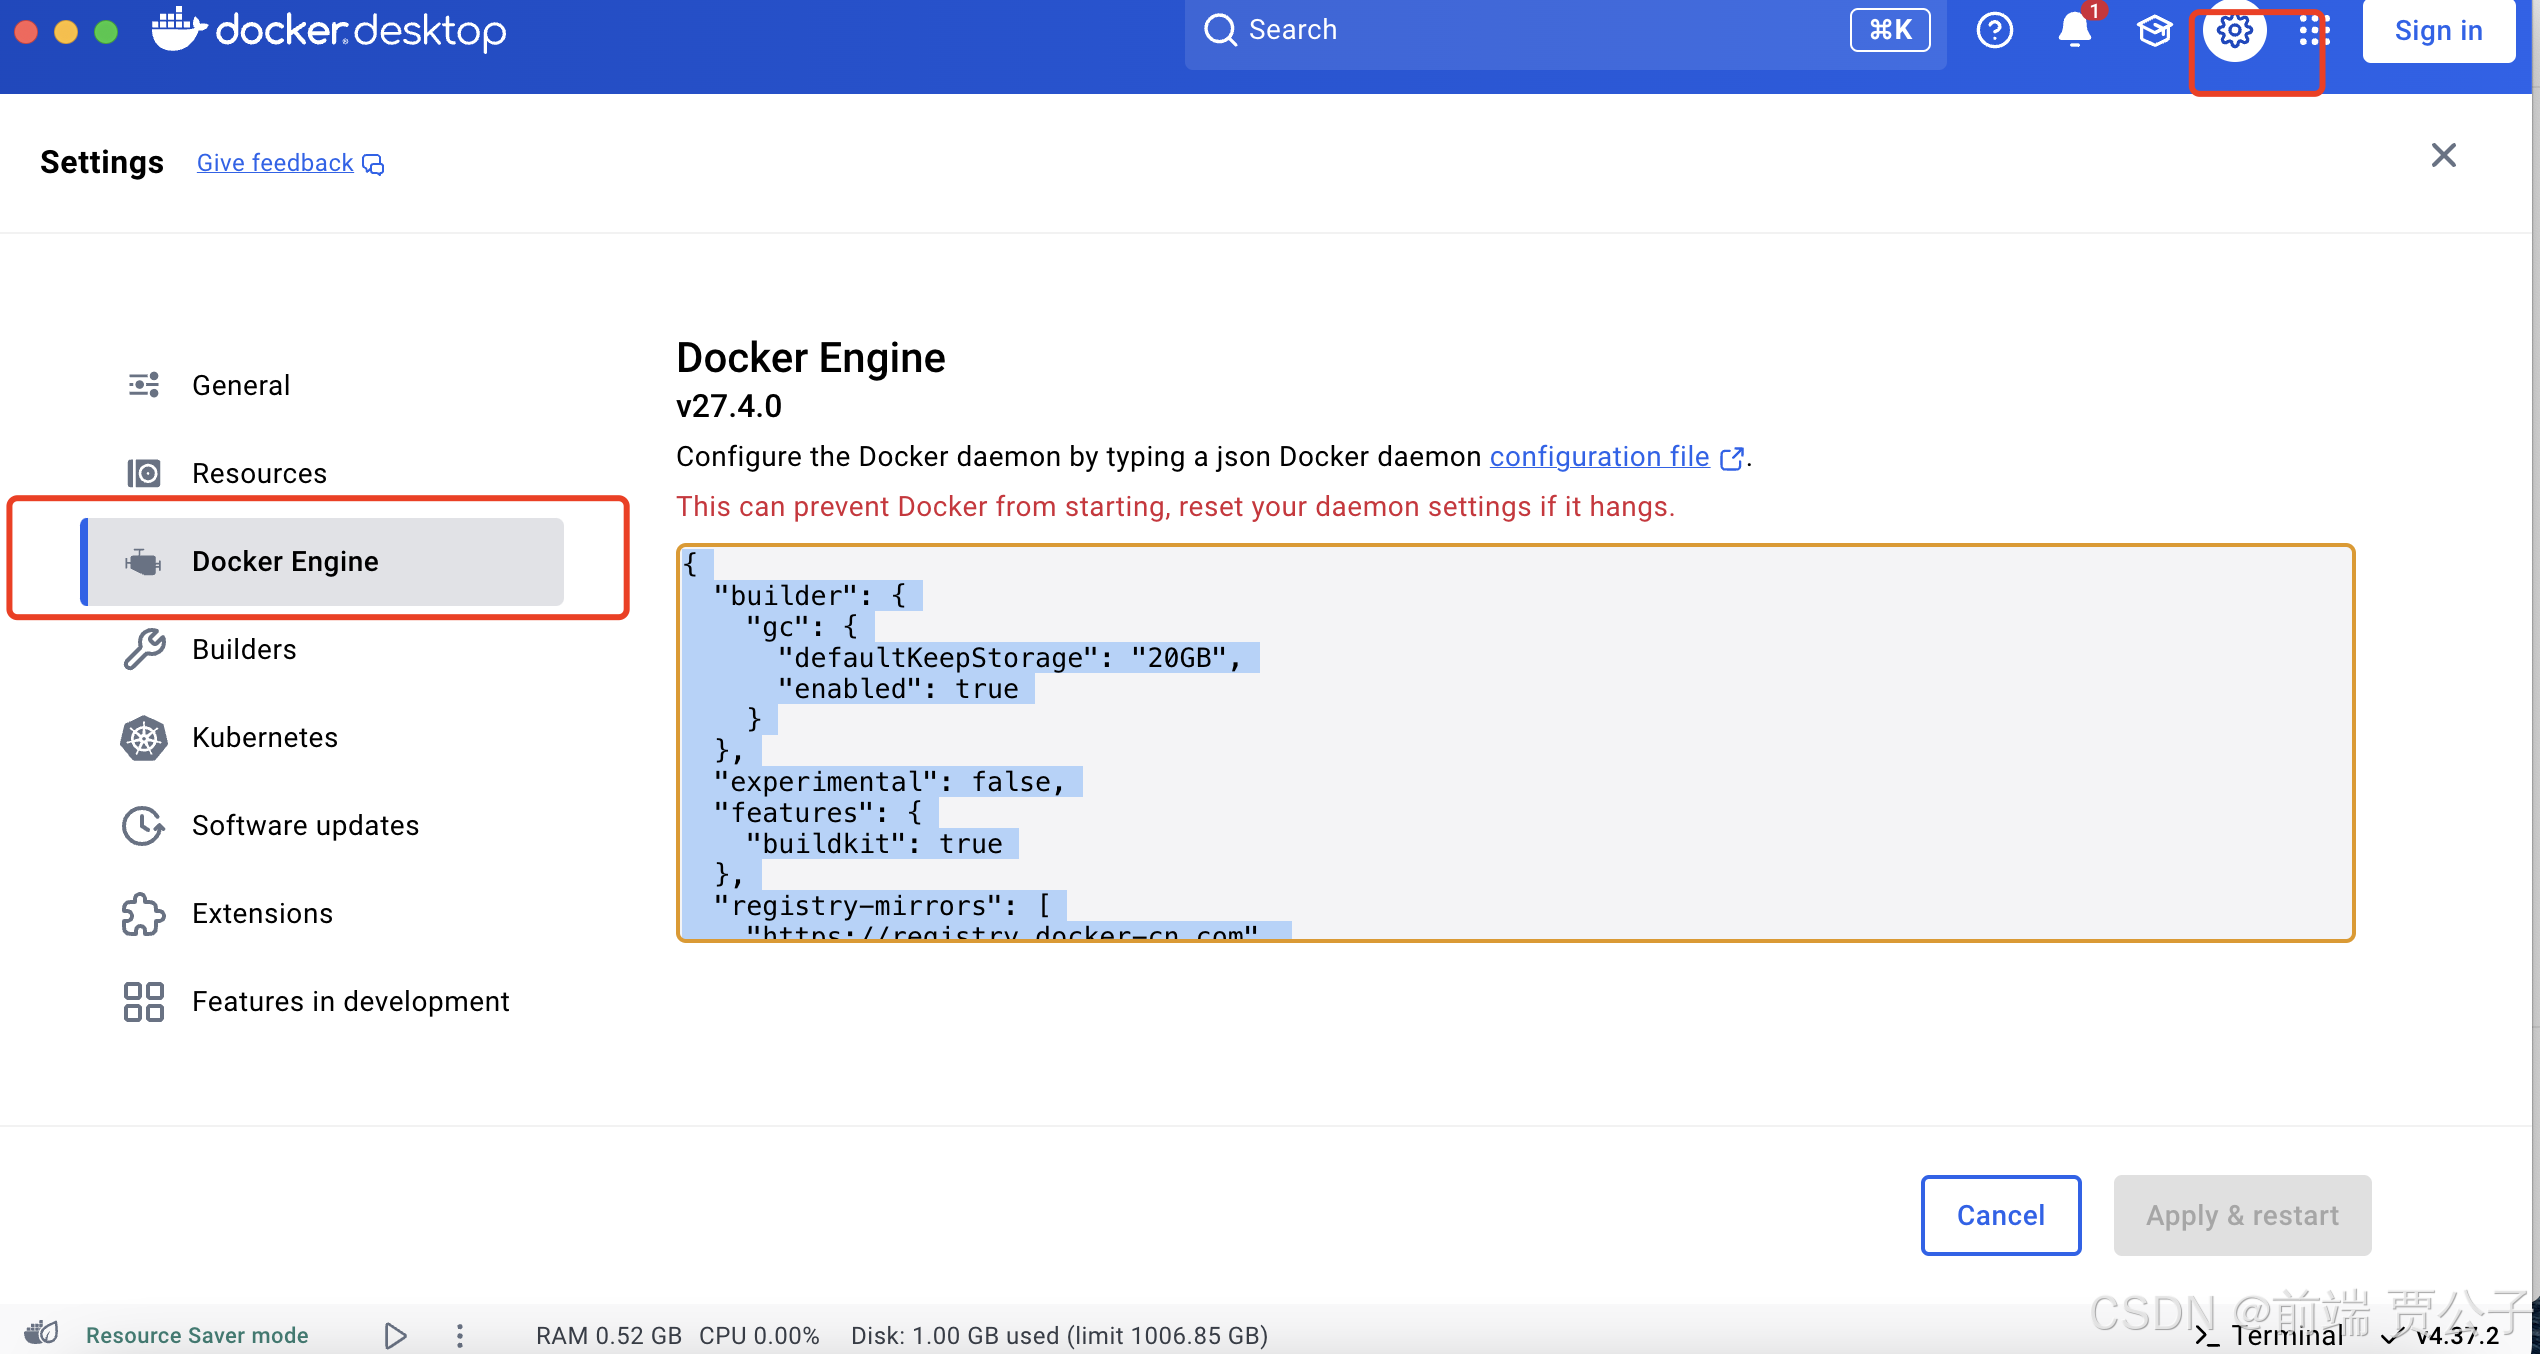Image resolution: width=2540 pixels, height=1354 pixels.
Task: Click the feedback chat icon
Action: coord(373,164)
